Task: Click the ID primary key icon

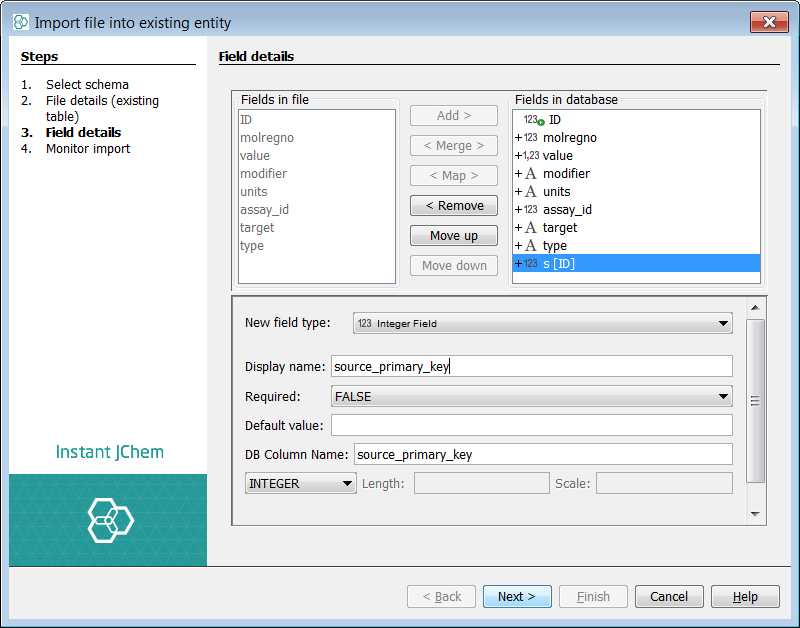Action: (533, 120)
